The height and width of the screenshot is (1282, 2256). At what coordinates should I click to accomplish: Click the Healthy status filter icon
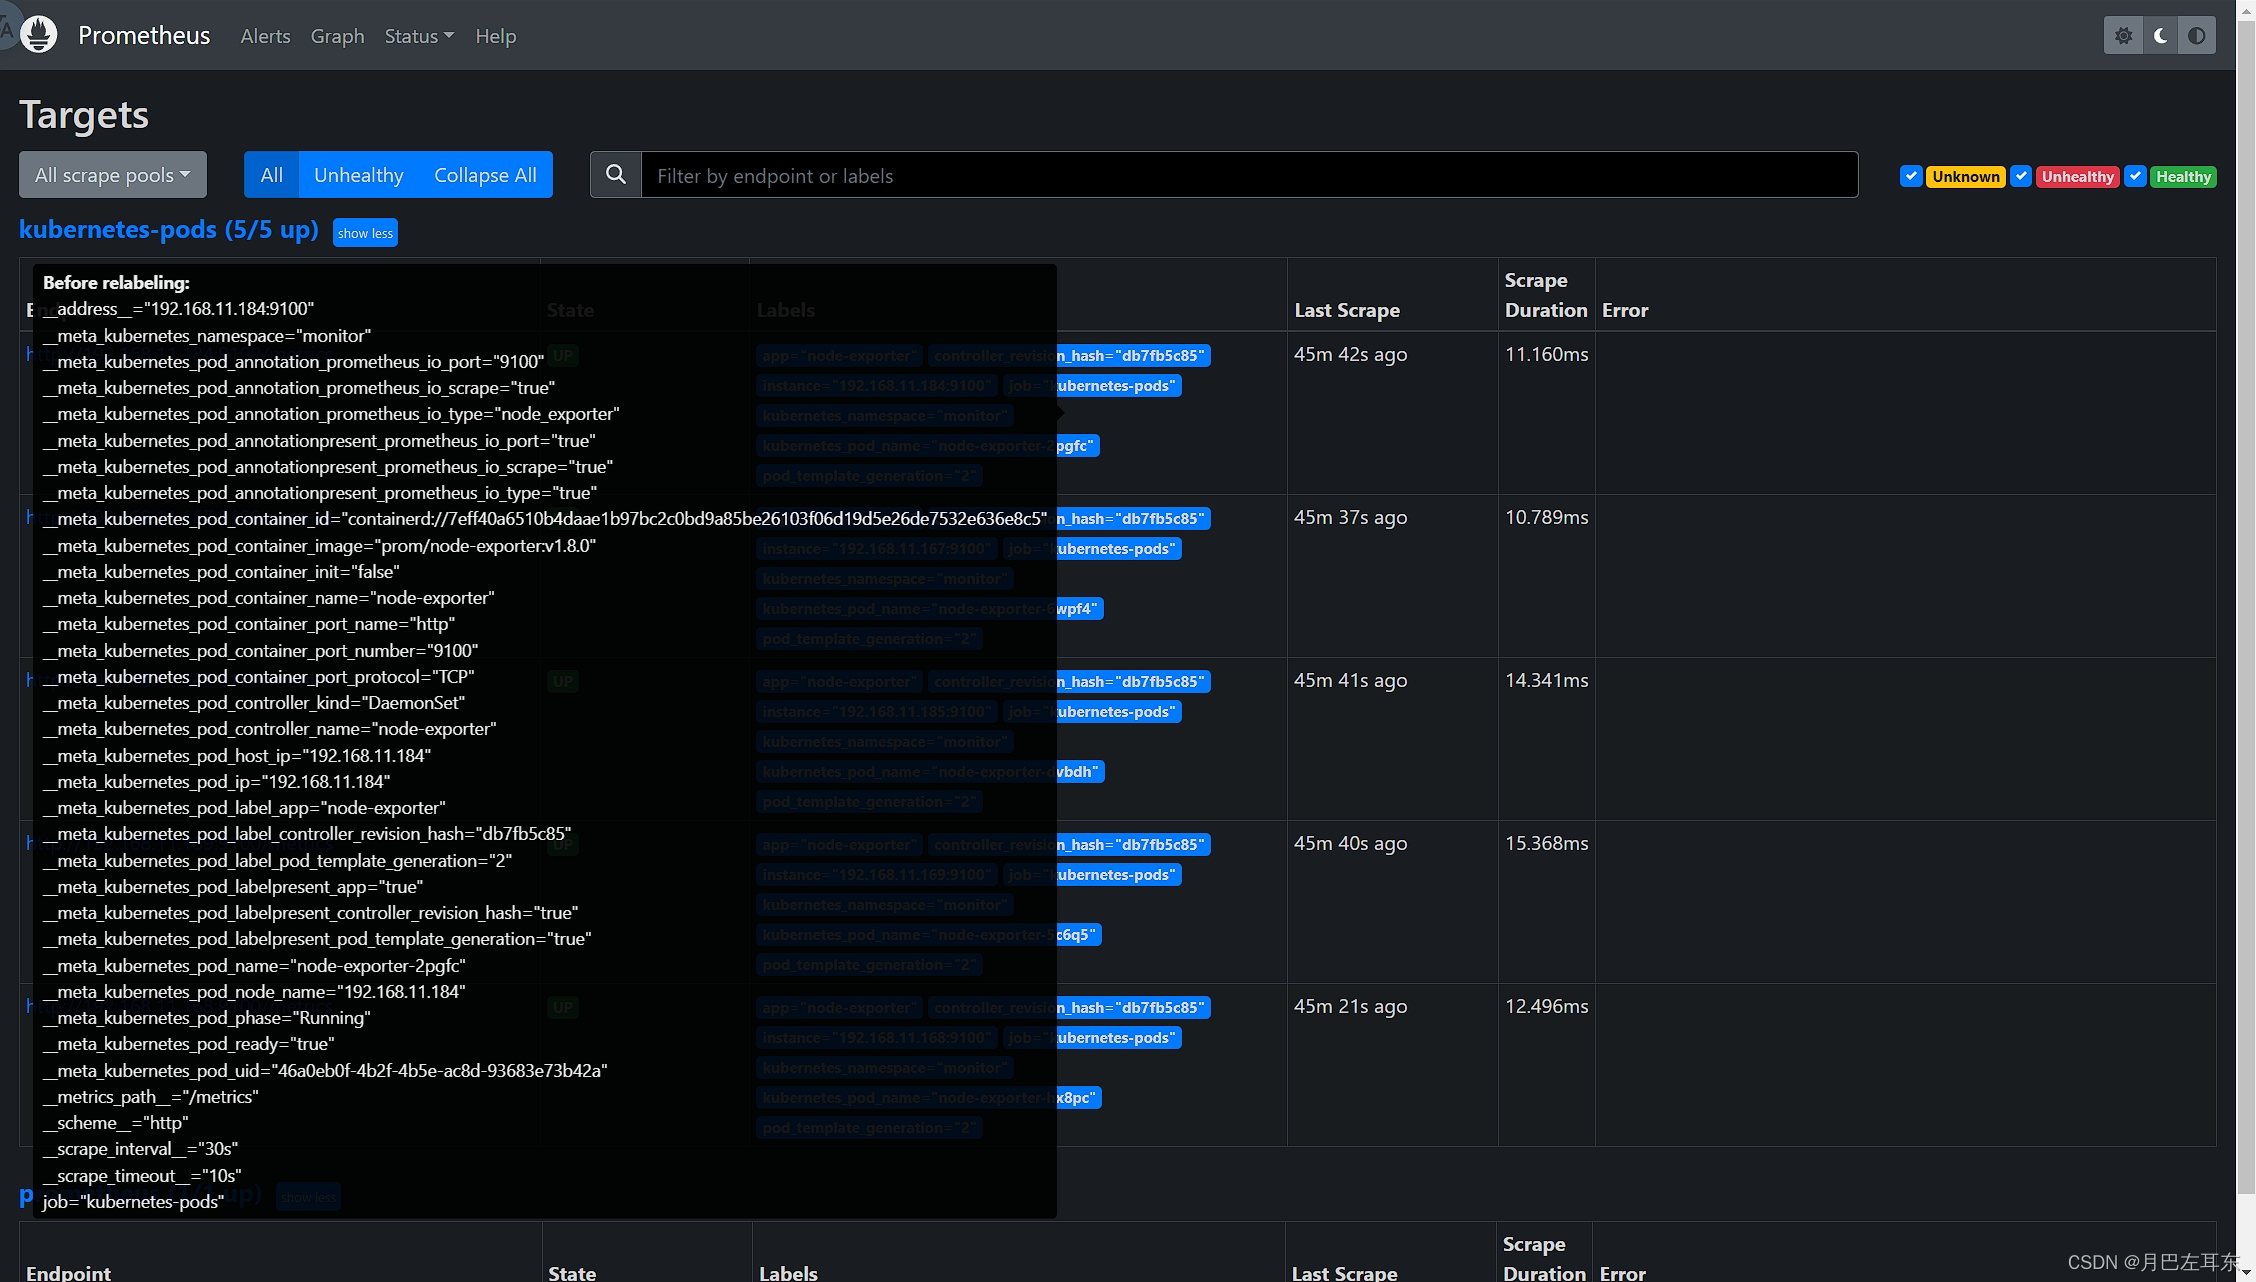pyautogui.click(x=2138, y=175)
